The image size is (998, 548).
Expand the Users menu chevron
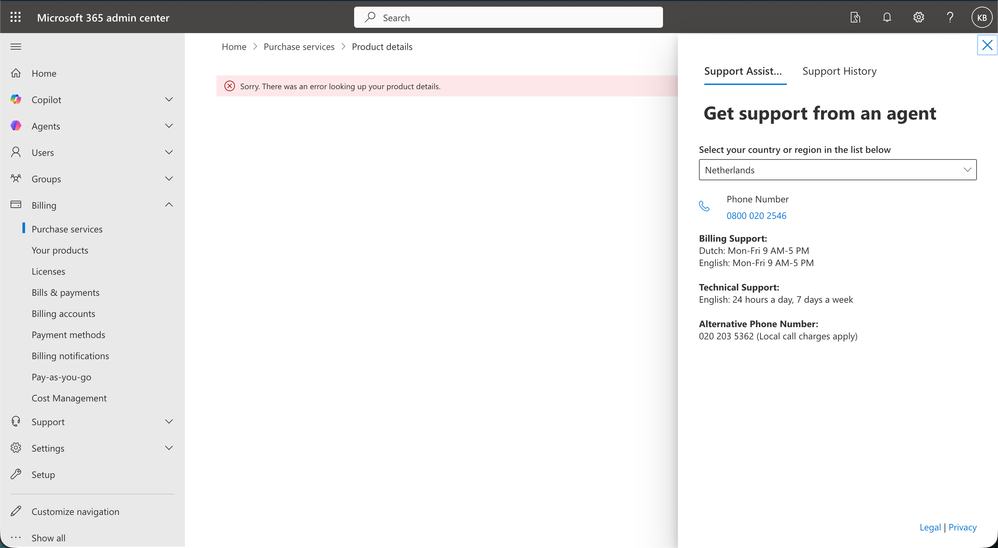pos(169,152)
